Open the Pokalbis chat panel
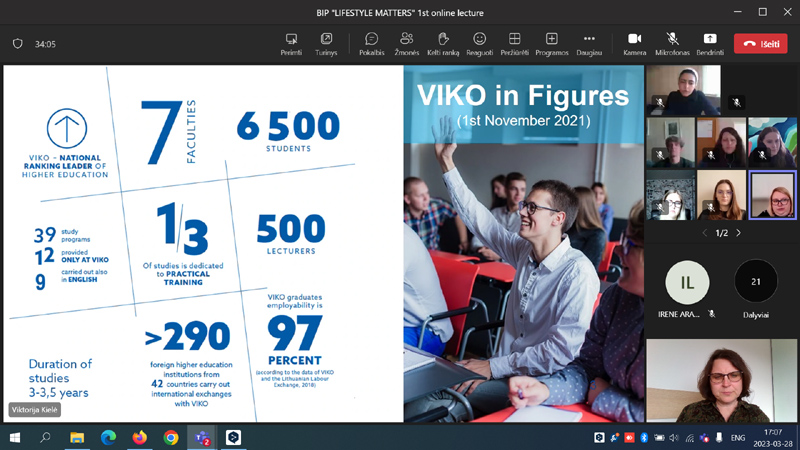This screenshot has width=800, height=450. coord(371,44)
